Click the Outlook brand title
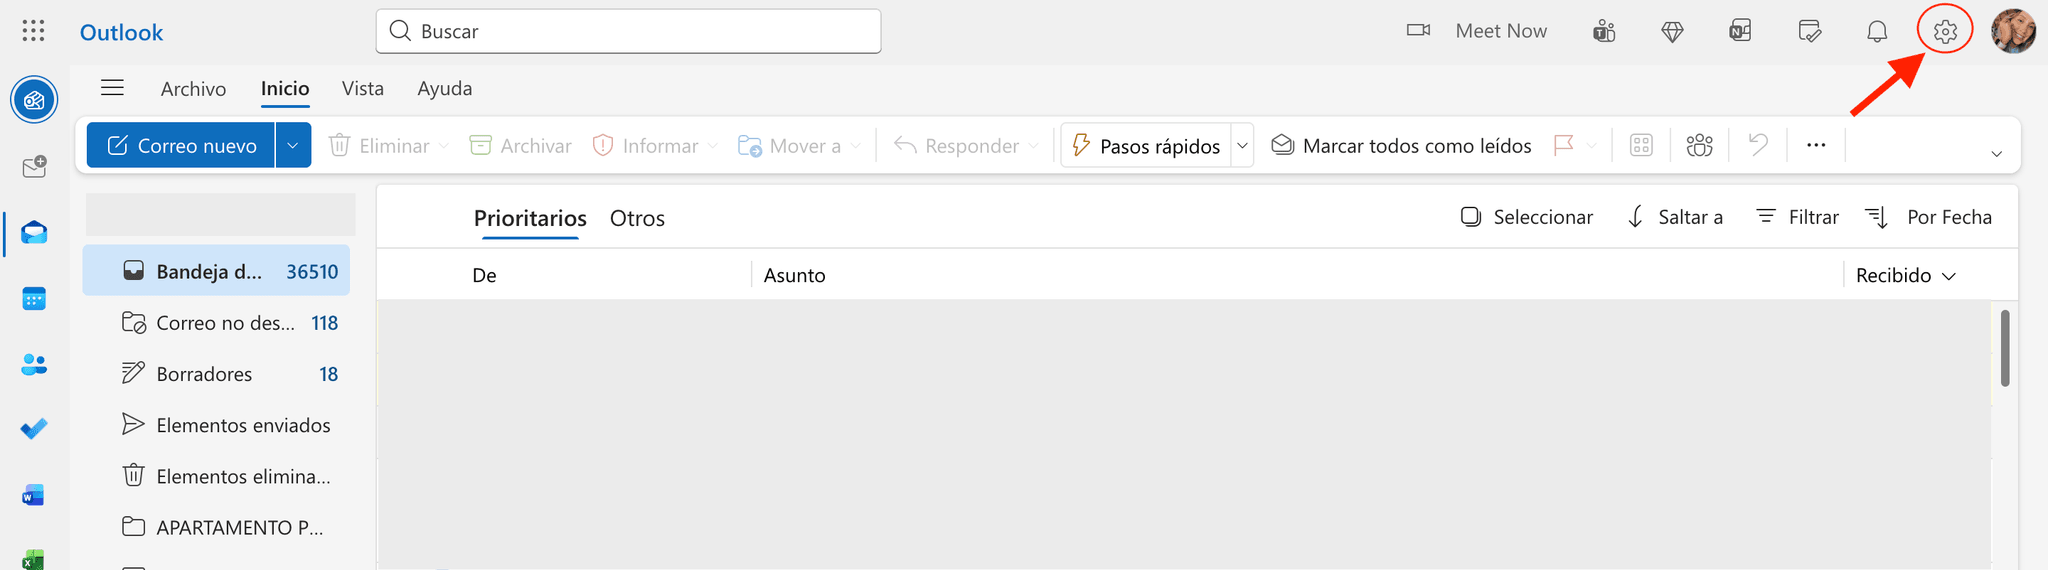 [121, 32]
